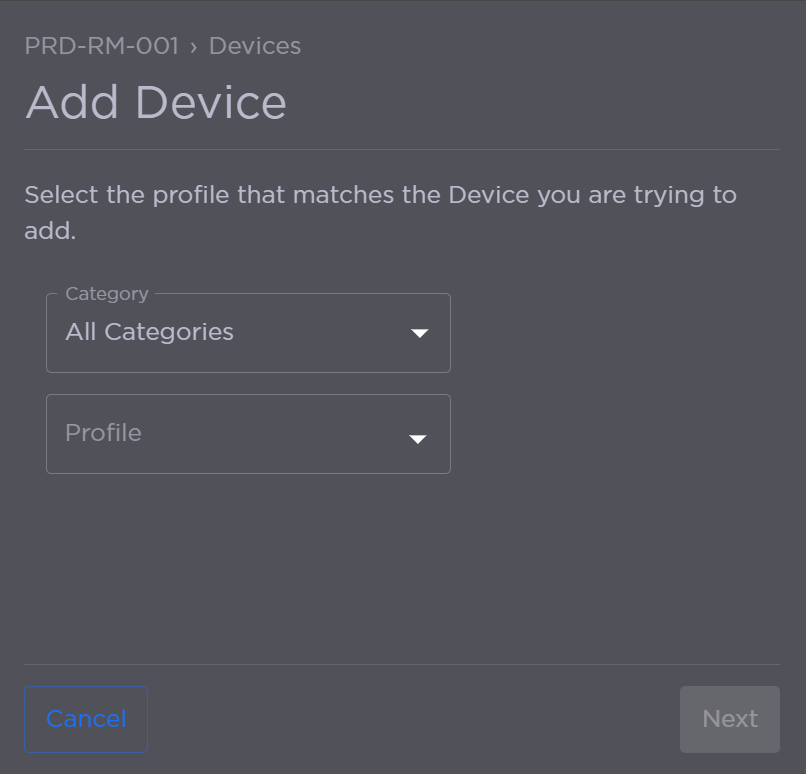Click the profile selection instruction text
The image size is (806, 774).
[x=380, y=210]
